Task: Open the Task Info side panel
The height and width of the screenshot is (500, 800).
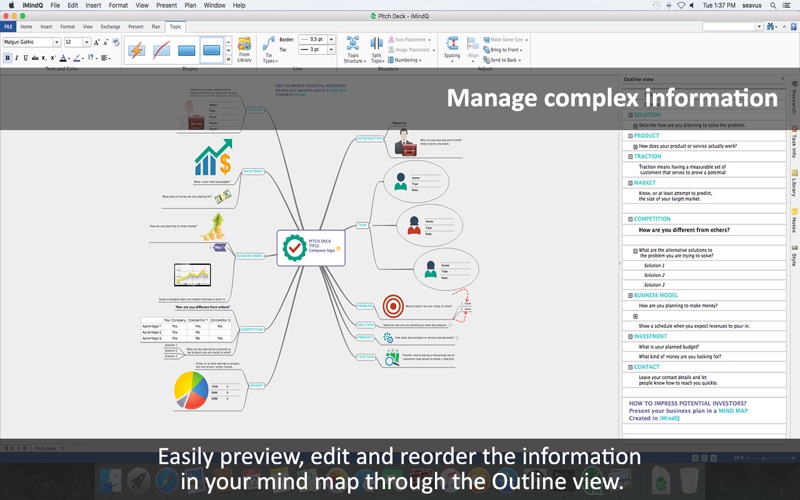Action: [794, 142]
